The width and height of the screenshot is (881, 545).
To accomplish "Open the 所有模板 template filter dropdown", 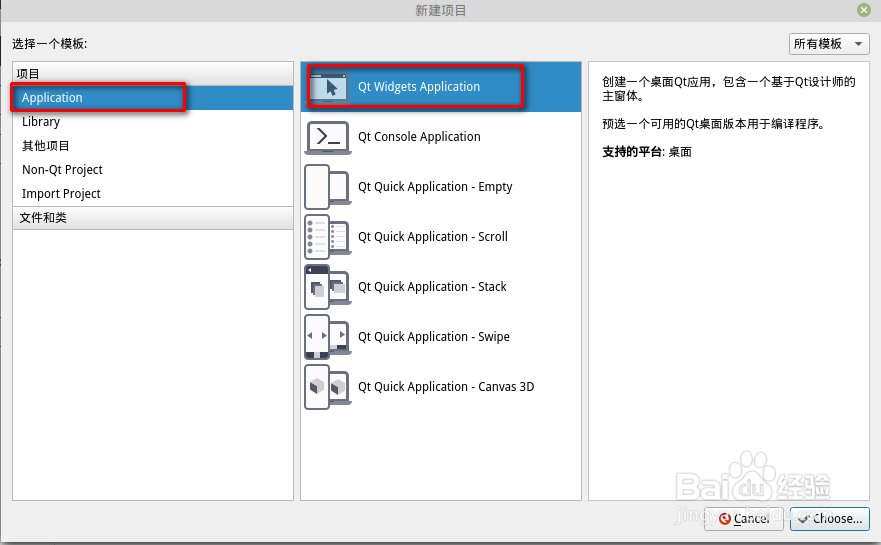I will [829, 44].
